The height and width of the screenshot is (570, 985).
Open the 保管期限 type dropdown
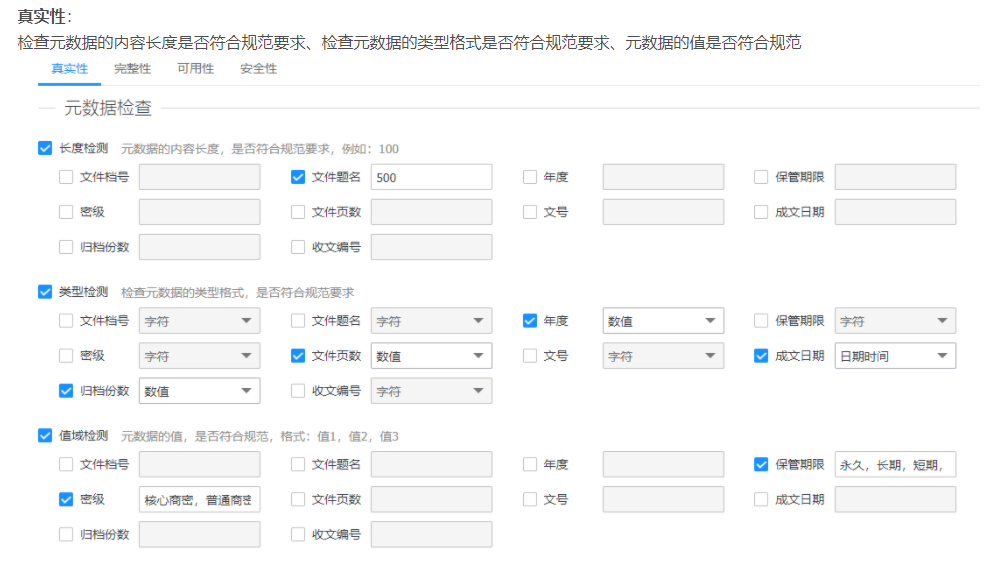[895, 321]
